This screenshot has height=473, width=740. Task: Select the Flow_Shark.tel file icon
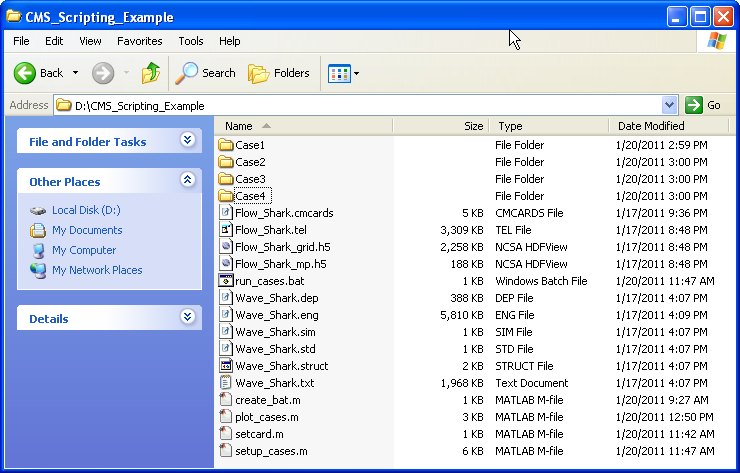[226, 229]
